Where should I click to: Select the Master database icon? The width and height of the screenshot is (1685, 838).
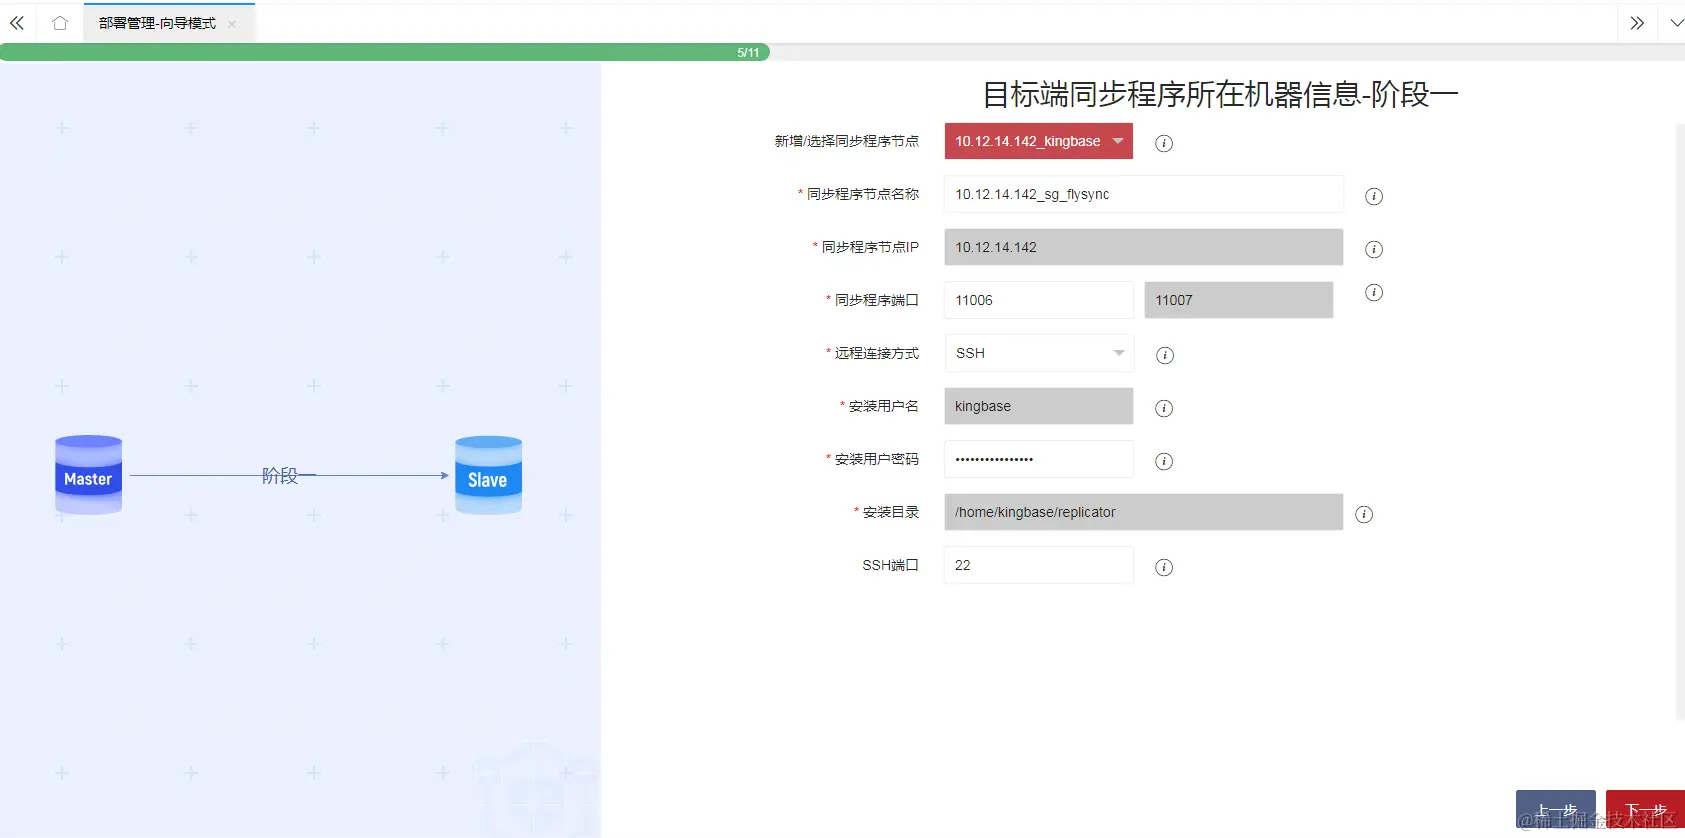[x=89, y=475]
